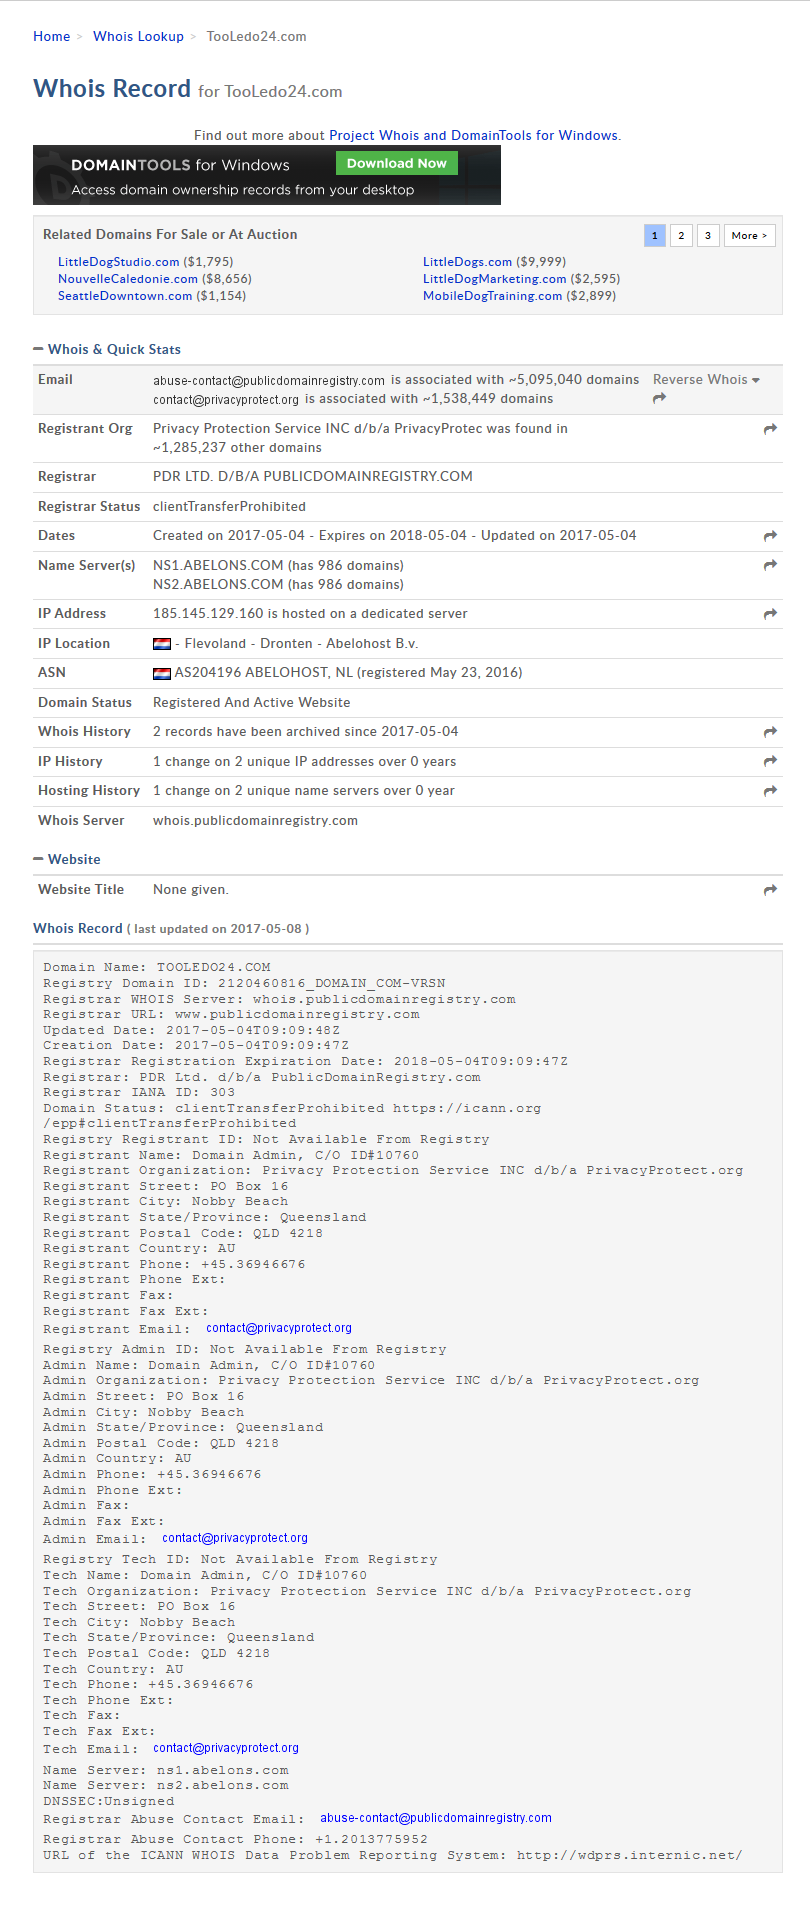
Task: Click the arrow icon in IP Address row
Action: 770,614
